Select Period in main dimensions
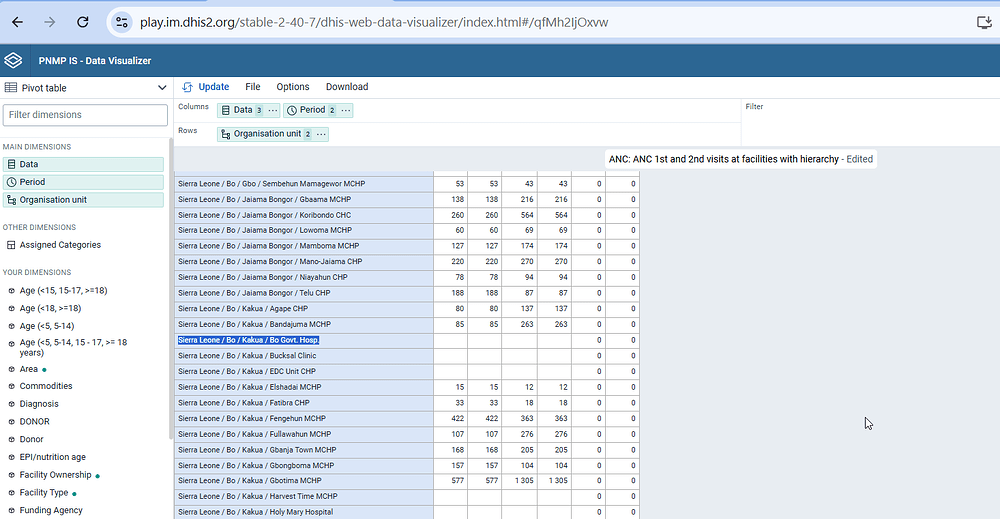This screenshot has height=519, width=1000. [83, 182]
